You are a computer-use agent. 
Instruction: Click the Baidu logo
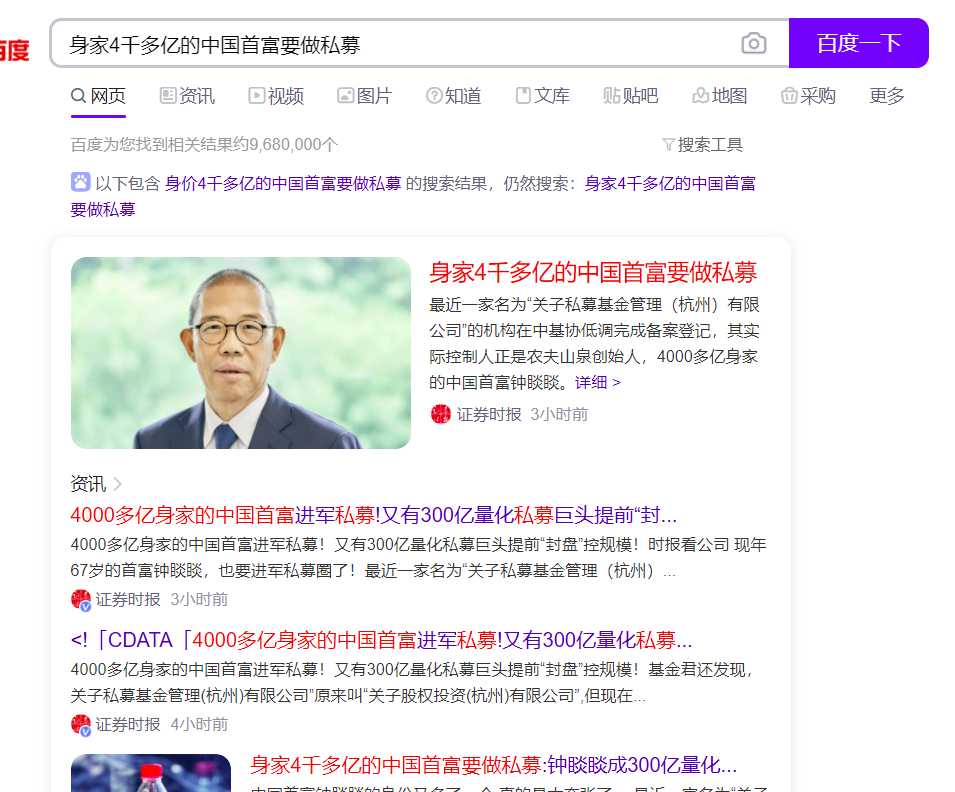coord(14,50)
